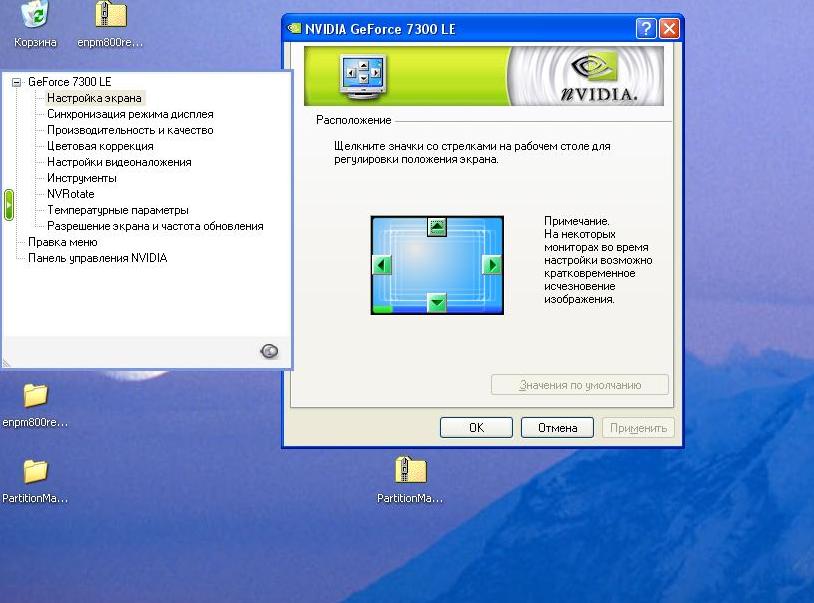
Task: Click the left arrow in screen position preview
Action: (x=381, y=265)
